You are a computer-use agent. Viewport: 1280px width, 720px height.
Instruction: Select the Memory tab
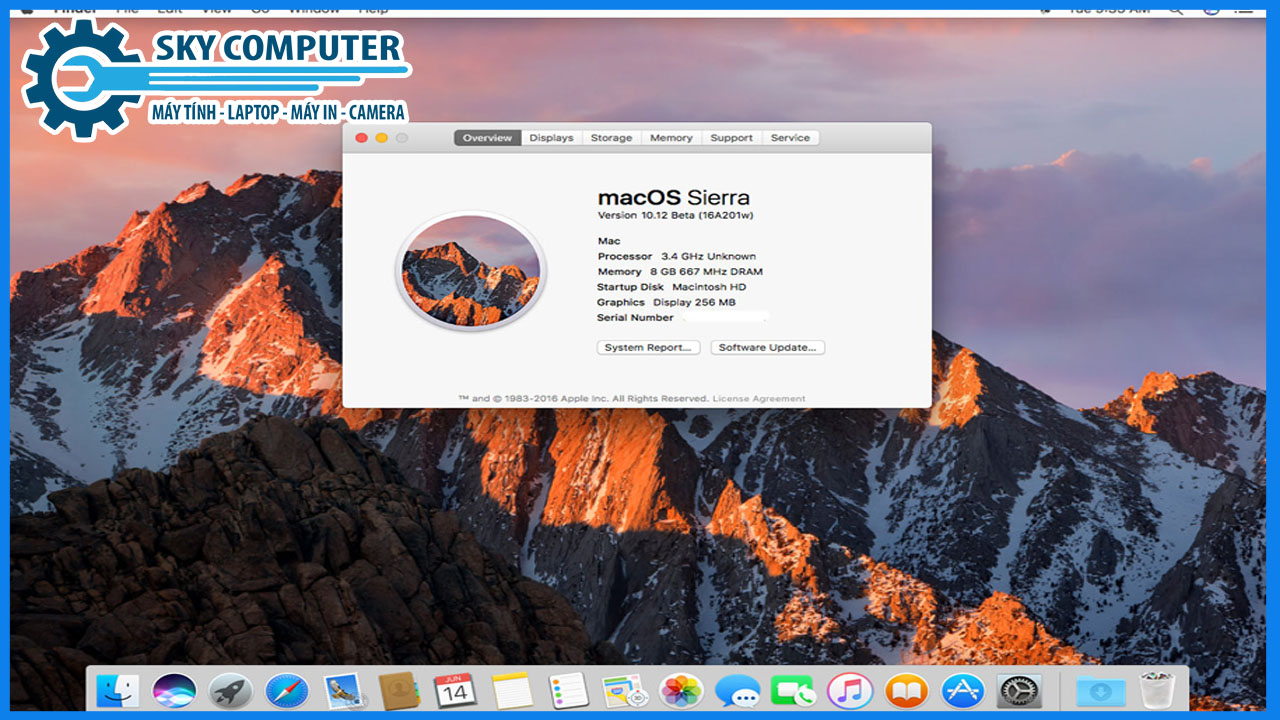coord(671,138)
